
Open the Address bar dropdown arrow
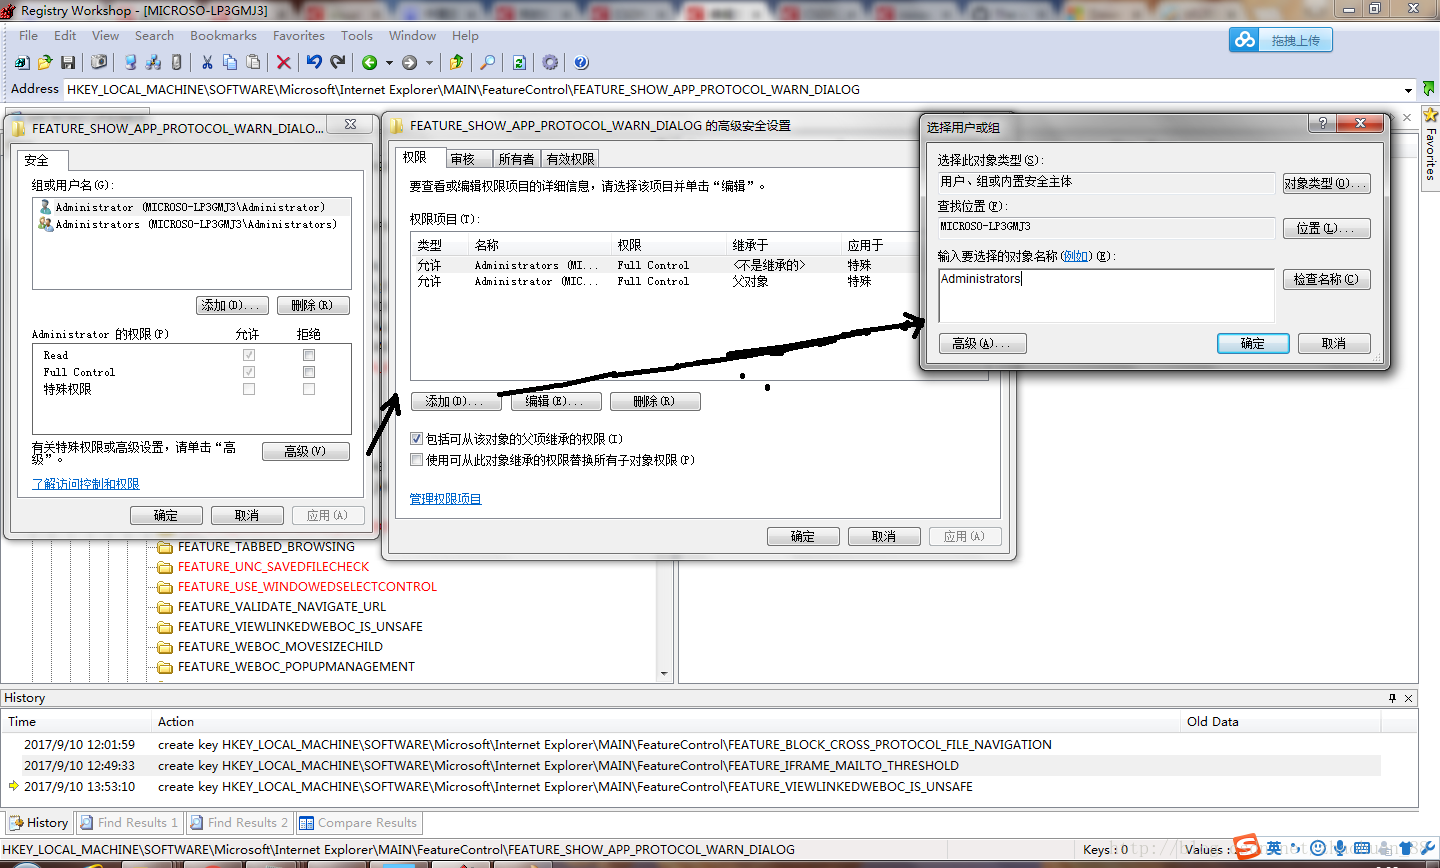(x=1408, y=90)
